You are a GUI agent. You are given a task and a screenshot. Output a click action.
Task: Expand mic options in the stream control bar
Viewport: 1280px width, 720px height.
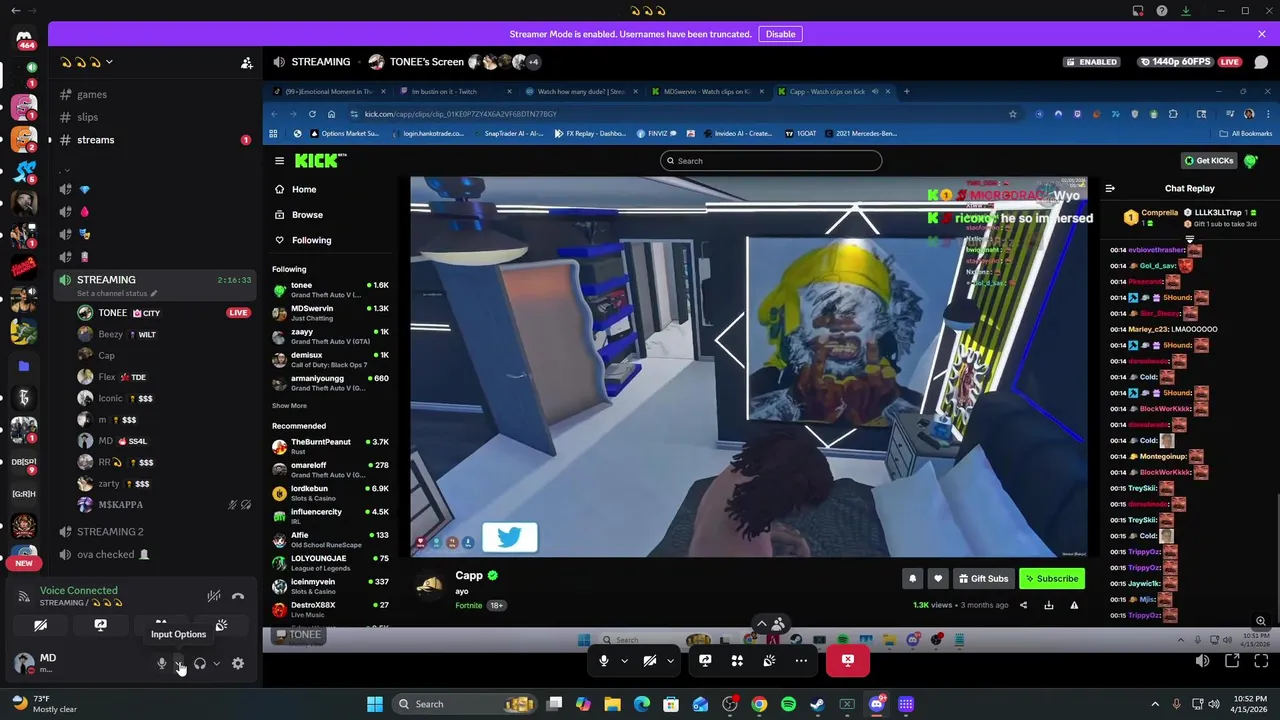tap(624, 661)
